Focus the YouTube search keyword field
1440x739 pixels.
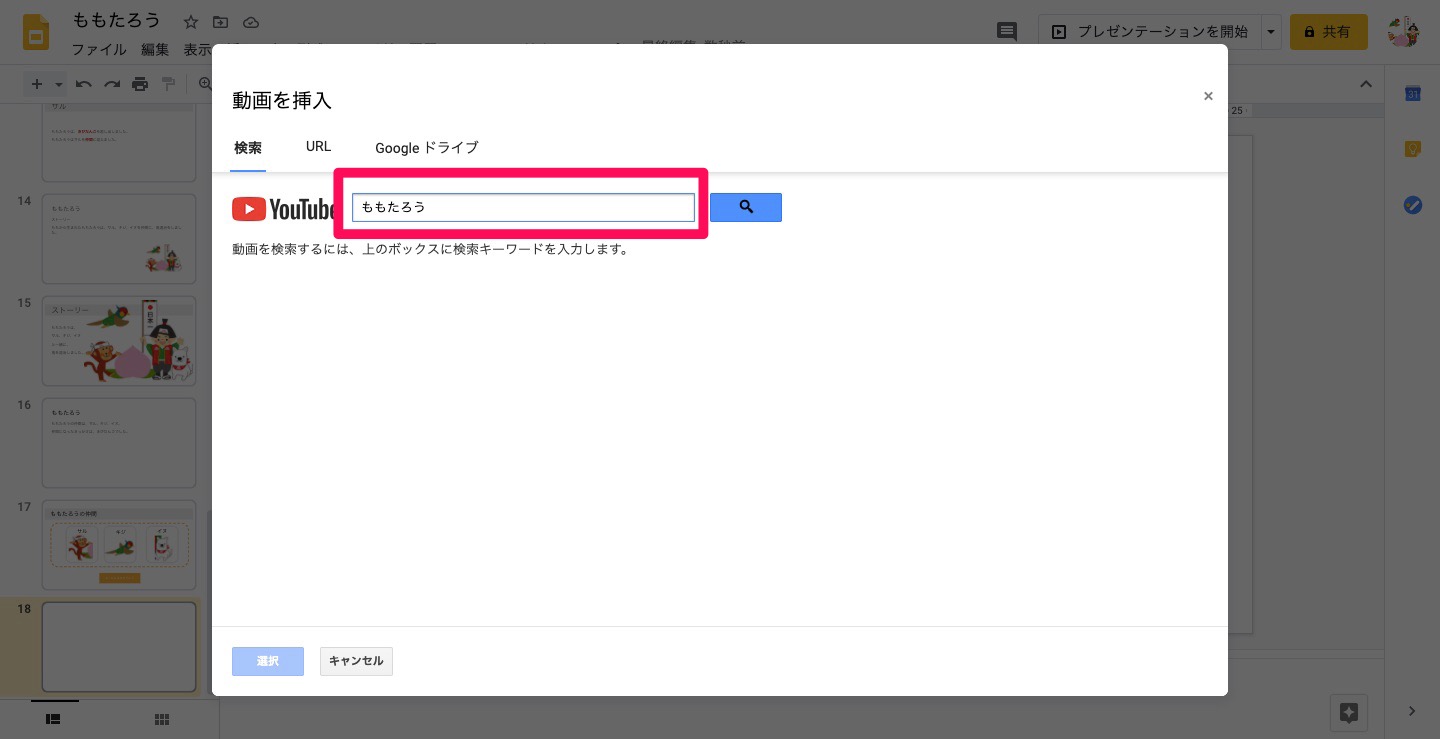click(523, 207)
